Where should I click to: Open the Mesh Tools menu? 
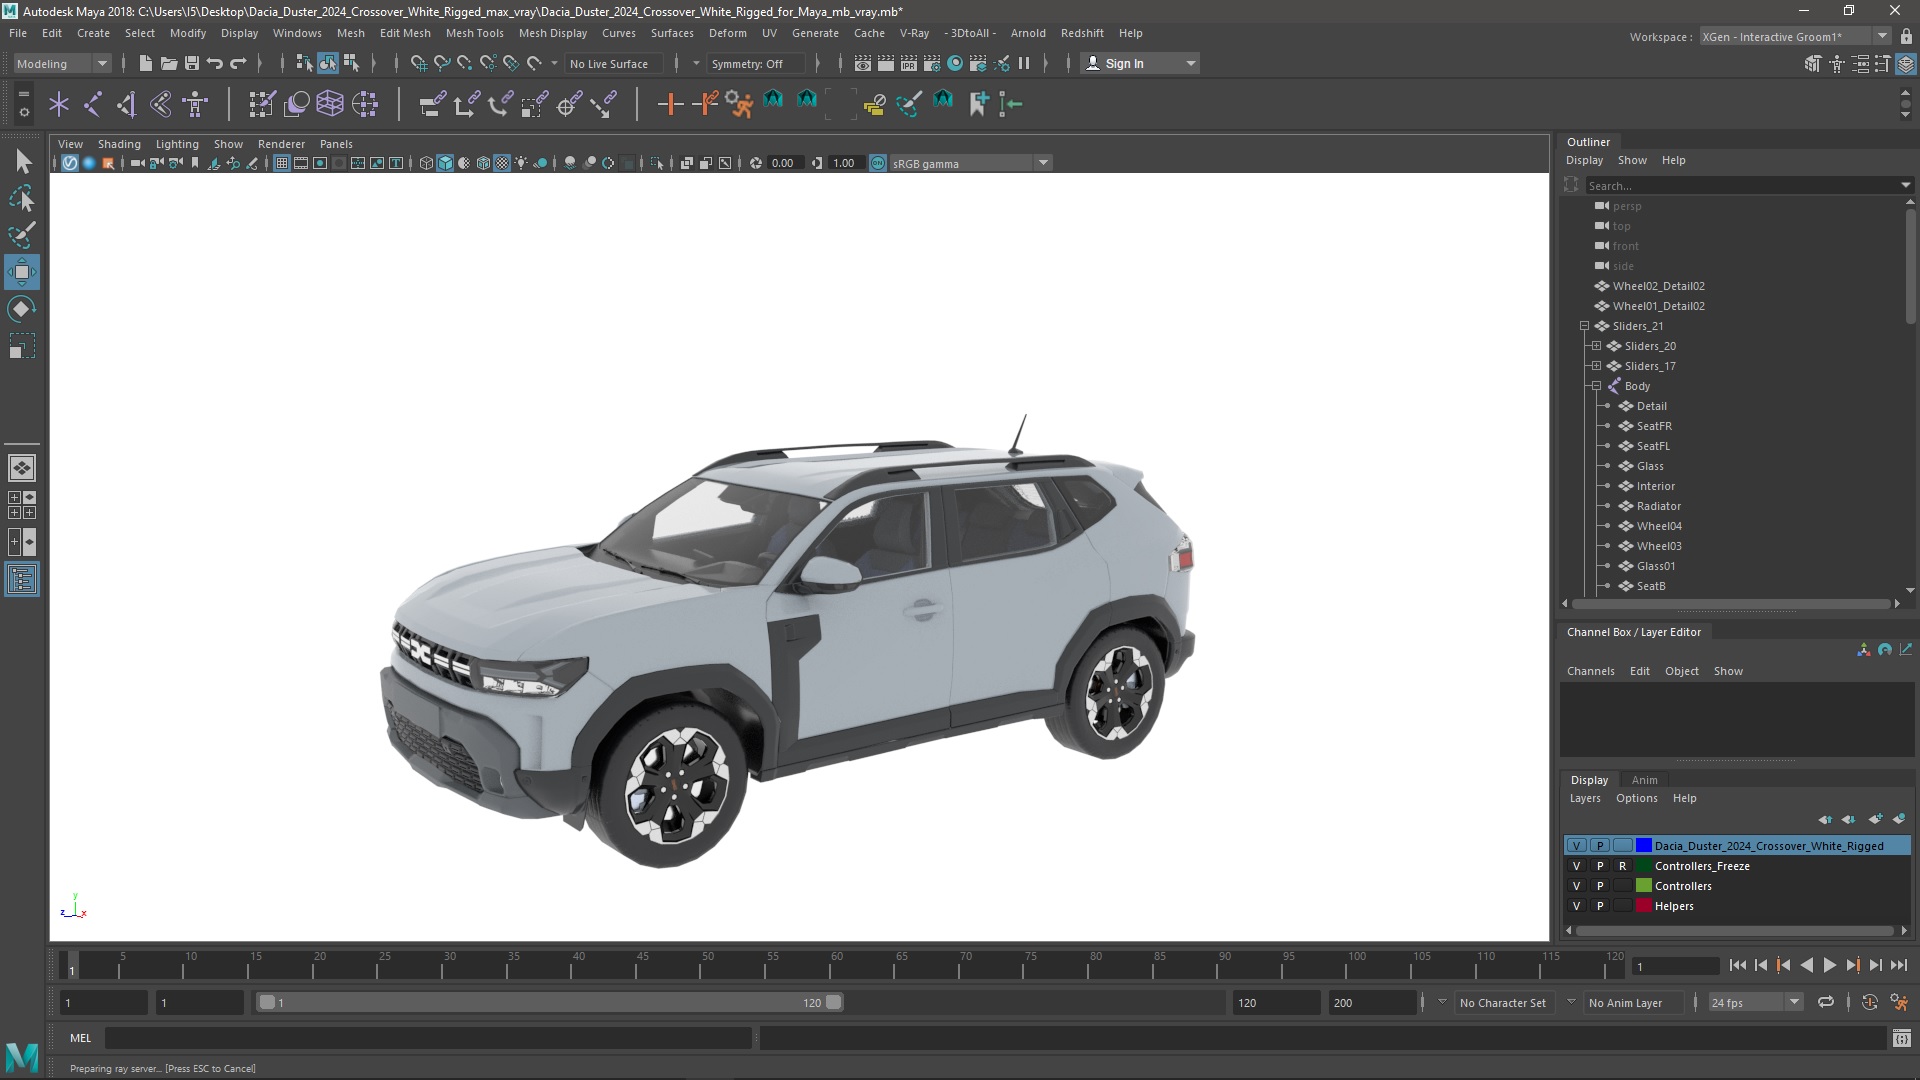474,33
